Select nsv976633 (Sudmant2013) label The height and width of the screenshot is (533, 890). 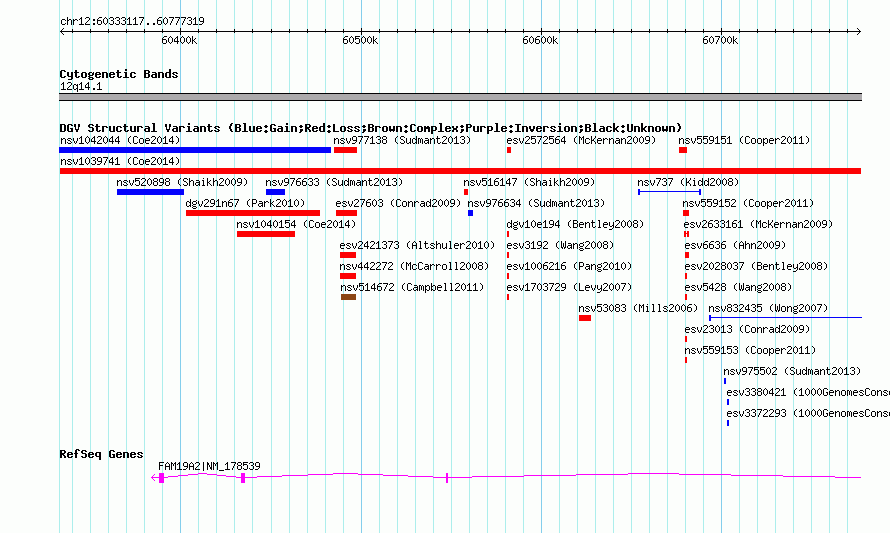(334, 182)
